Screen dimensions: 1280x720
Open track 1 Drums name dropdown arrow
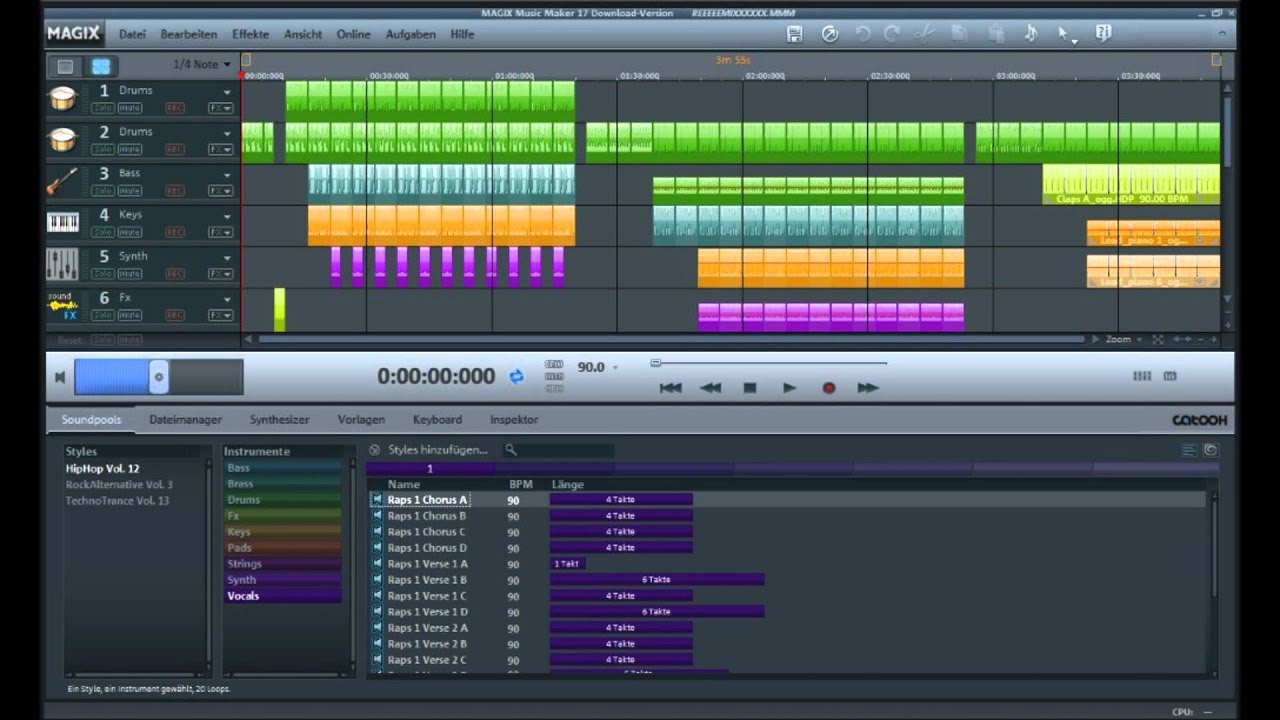(x=227, y=92)
